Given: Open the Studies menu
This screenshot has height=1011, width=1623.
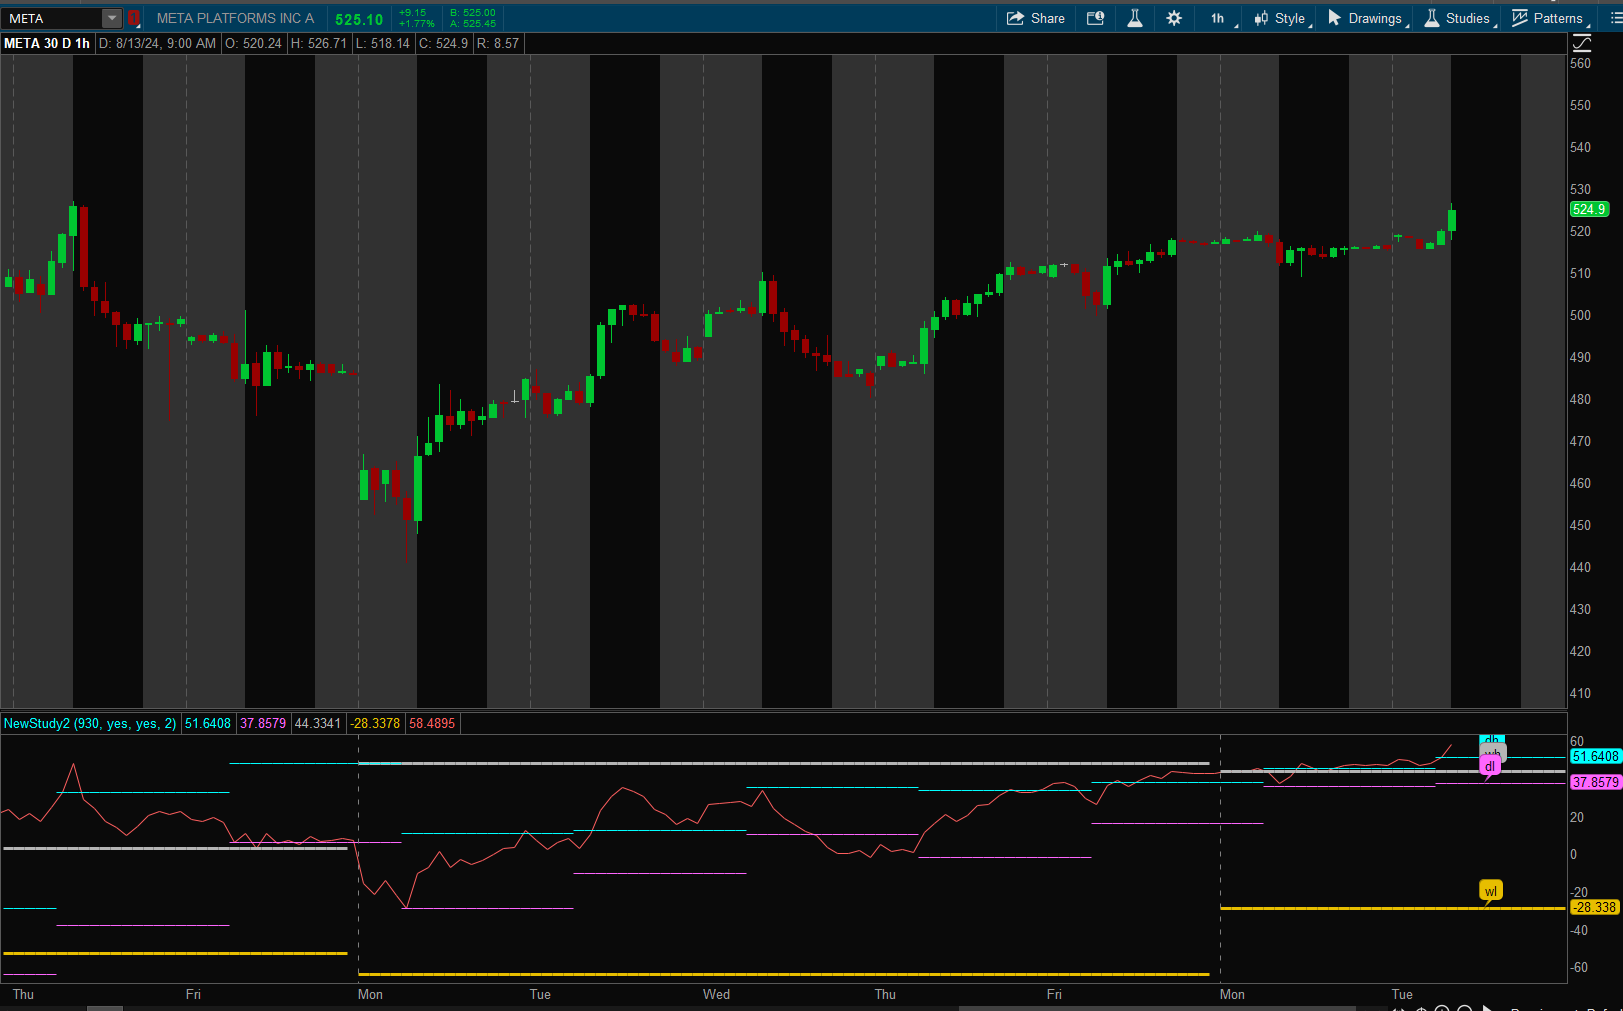Looking at the screenshot, I should [1459, 18].
